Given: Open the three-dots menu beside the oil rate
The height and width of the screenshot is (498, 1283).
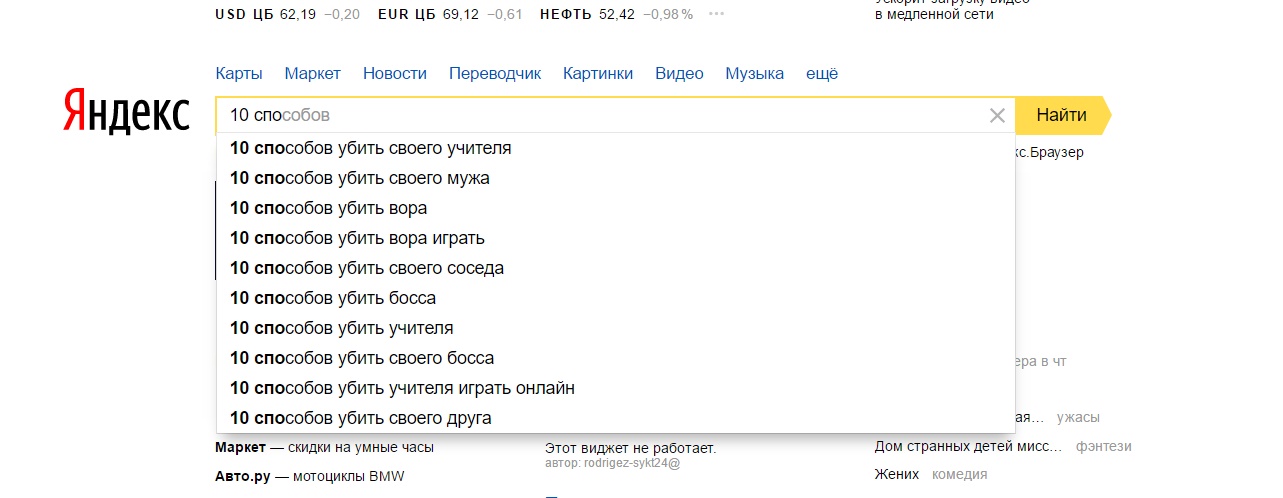Looking at the screenshot, I should 716,14.
